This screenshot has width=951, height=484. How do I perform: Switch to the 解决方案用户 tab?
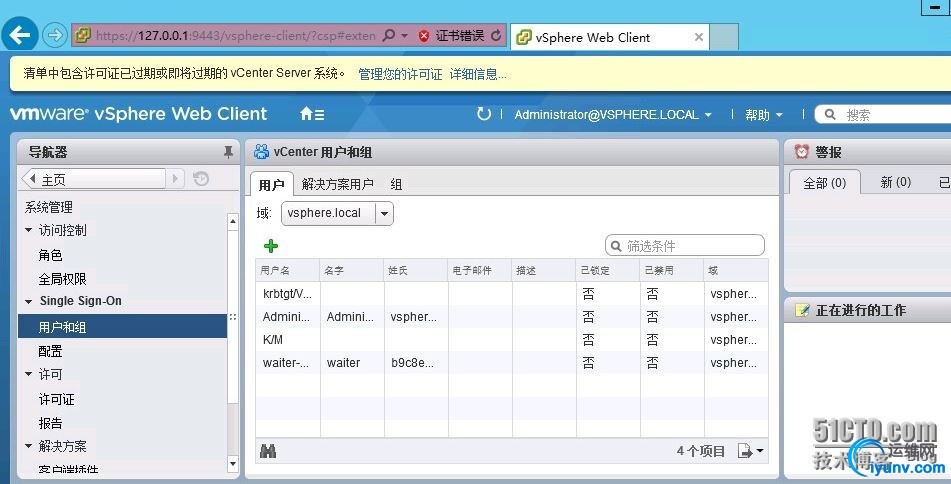coord(337,184)
